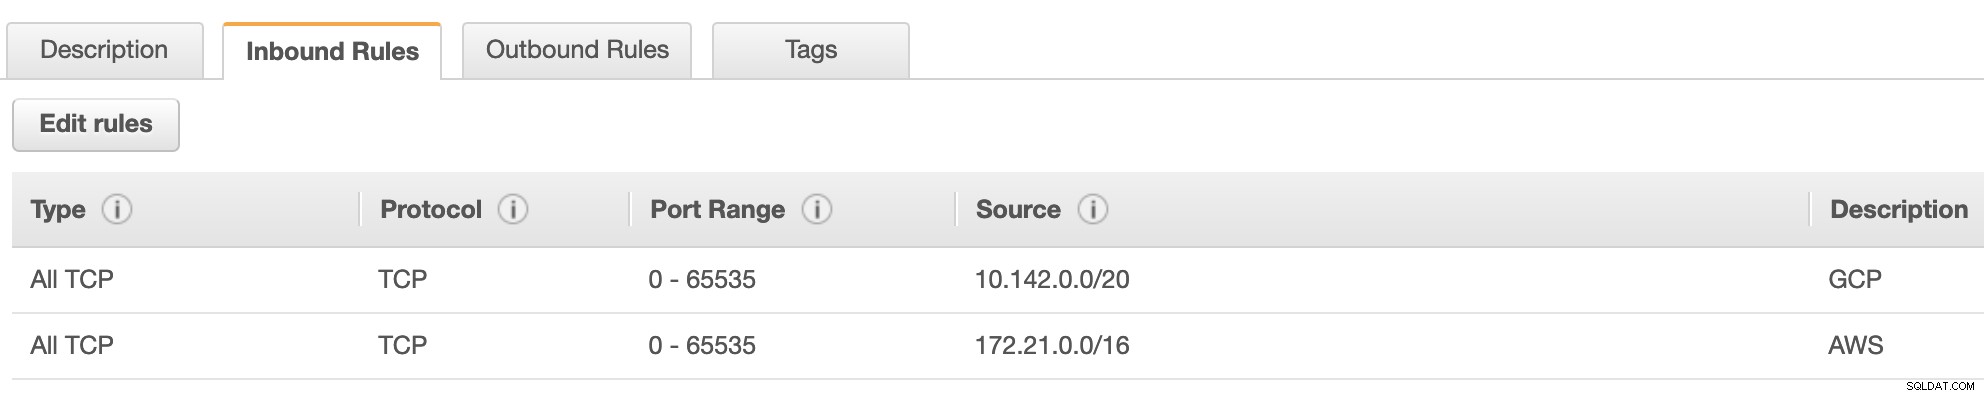Open the Description tab
This screenshot has width=1984, height=396.
[x=104, y=50]
